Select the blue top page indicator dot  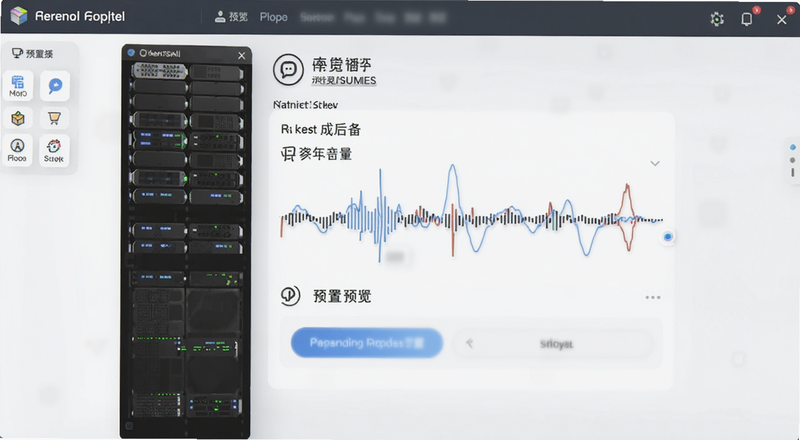[x=792, y=147]
